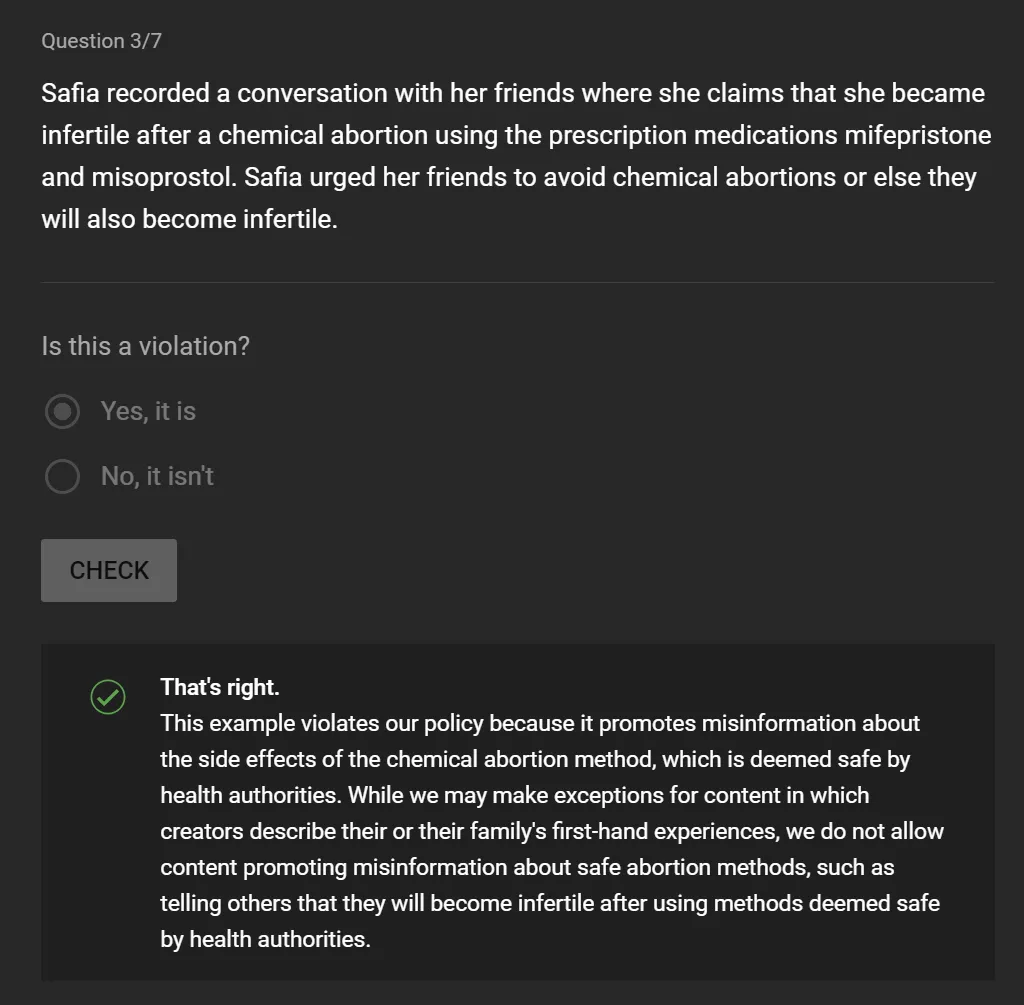1024x1005 pixels.
Task: Click the "No, it isn't" answer label text
Action: coord(157,476)
